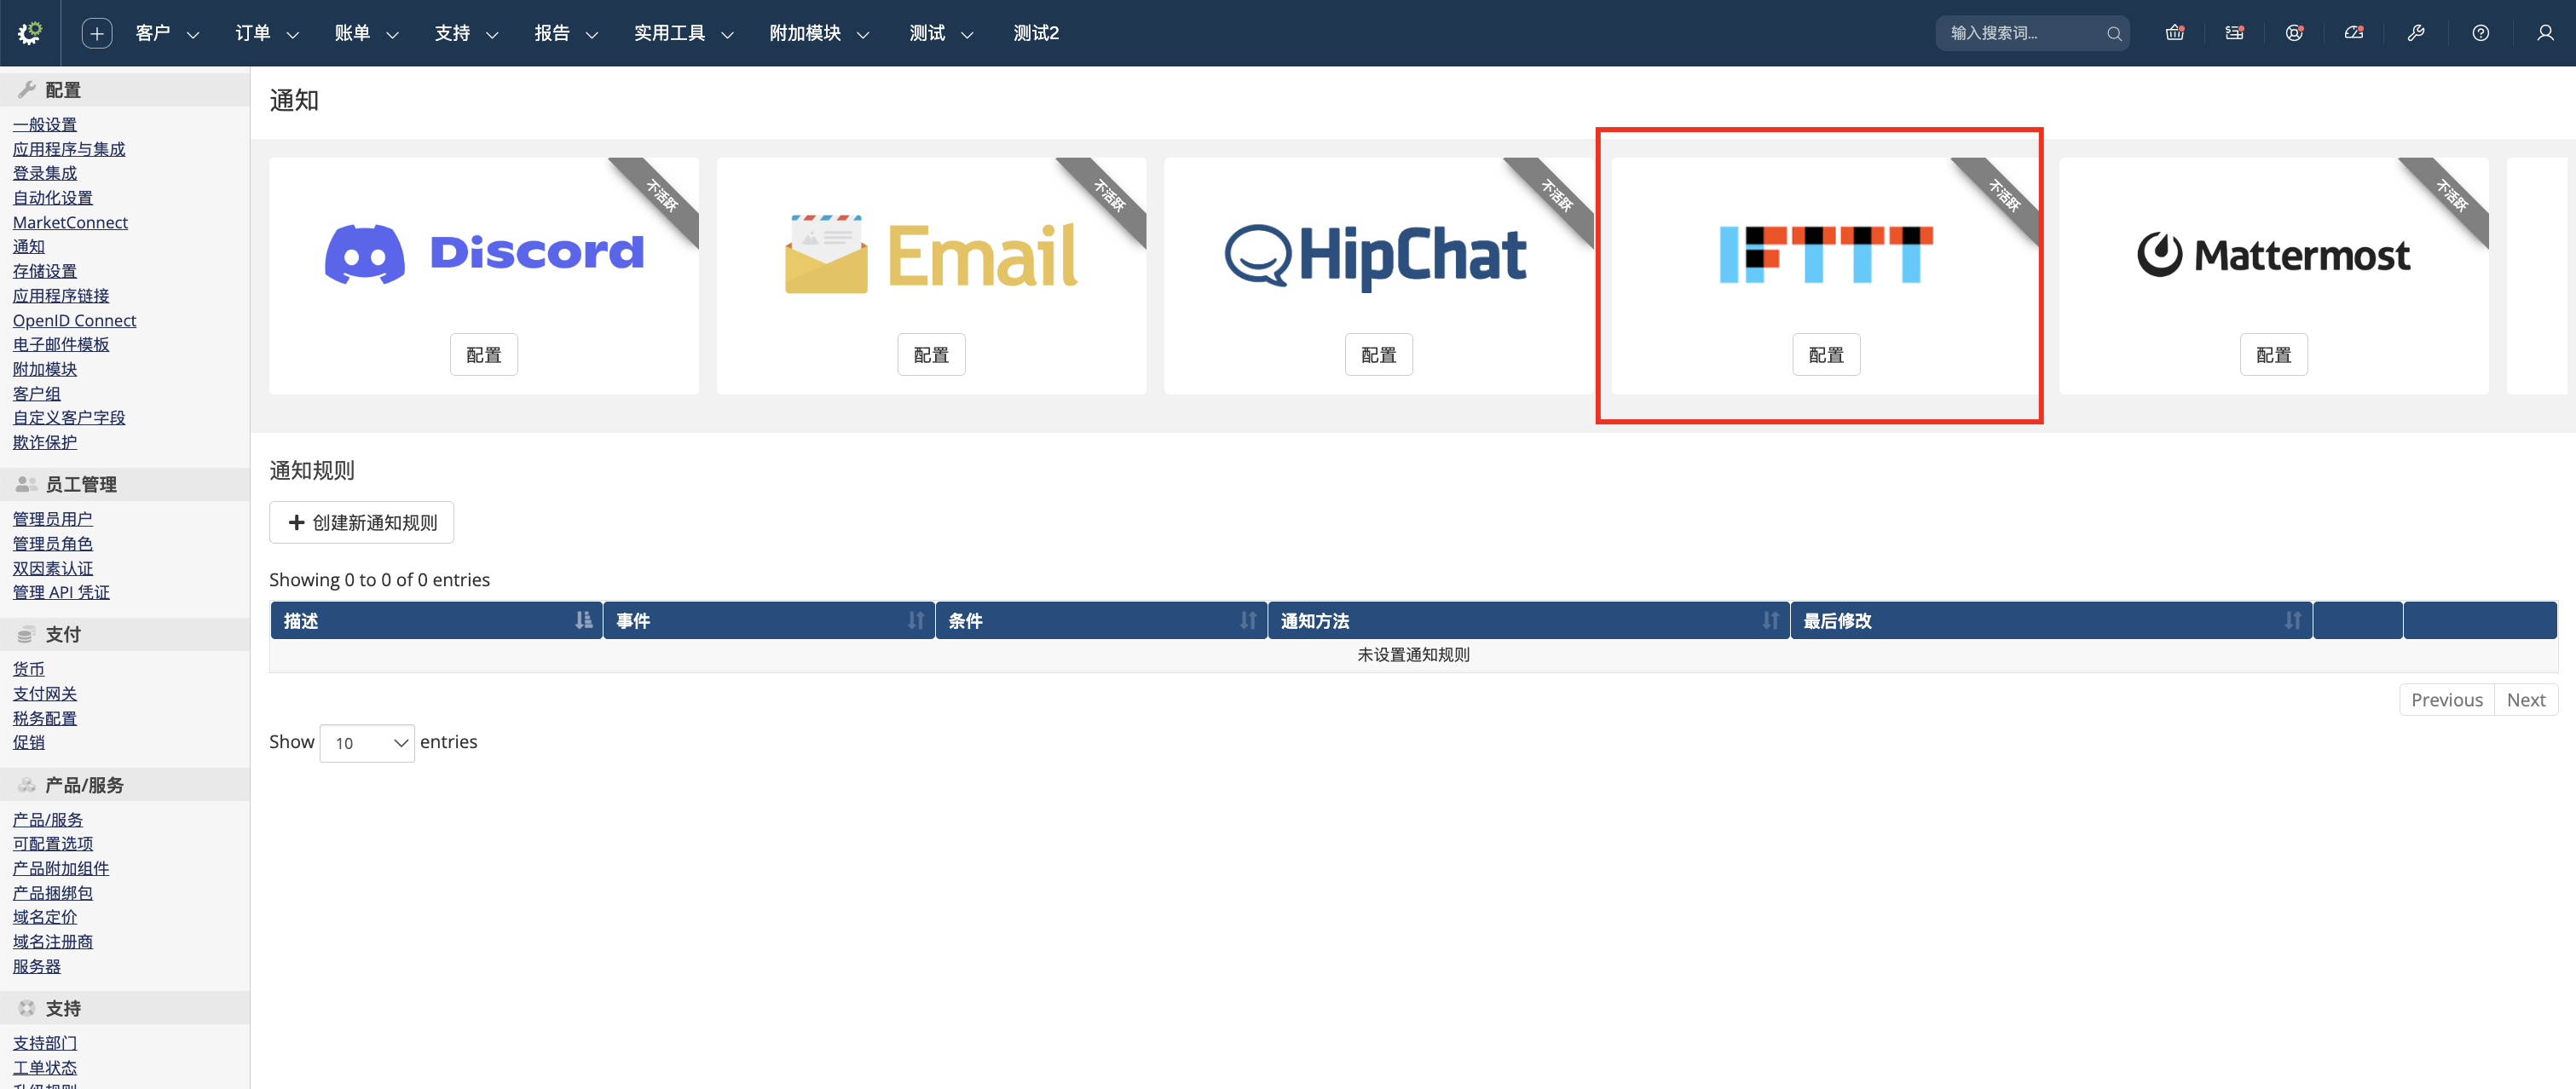The height and width of the screenshot is (1089, 2576).
Task: Click the IFTTT logo
Action: coord(1826,254)
